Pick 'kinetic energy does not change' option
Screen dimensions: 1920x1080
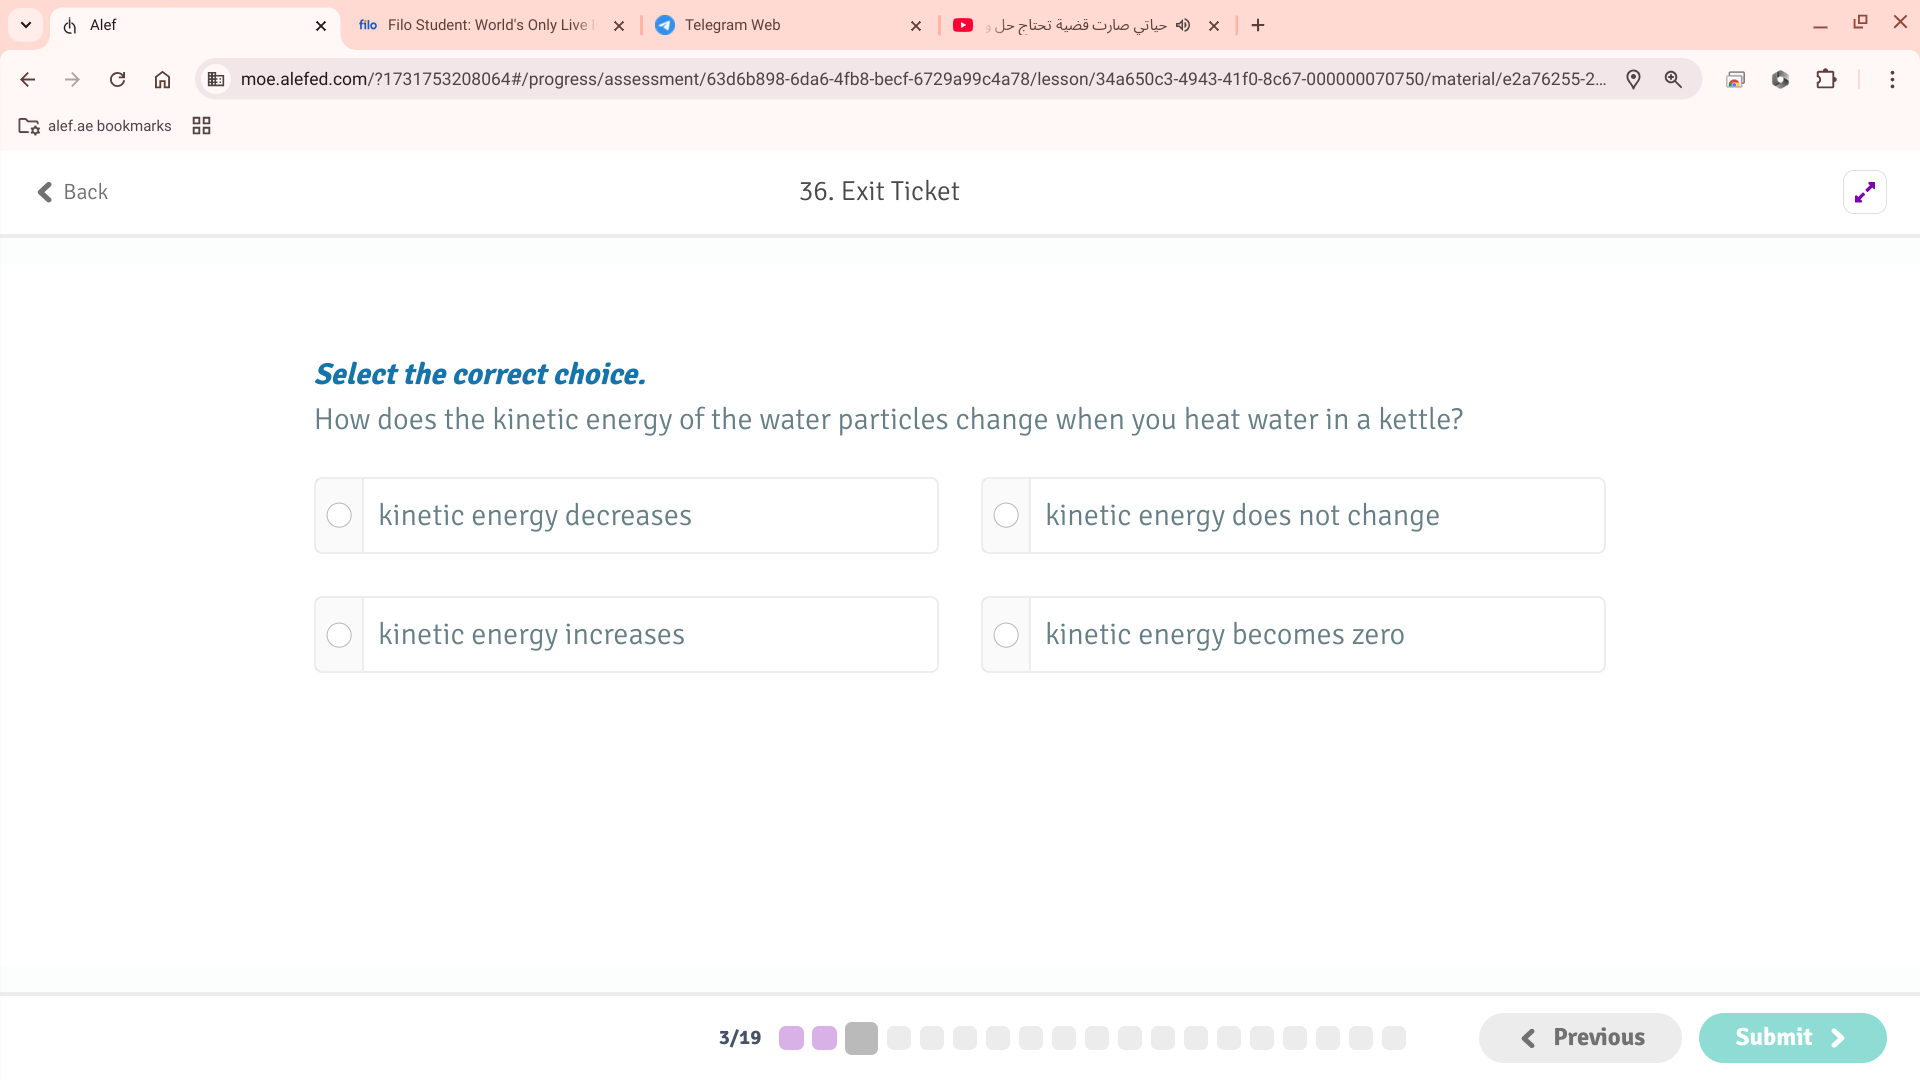tap(1006, 515)
